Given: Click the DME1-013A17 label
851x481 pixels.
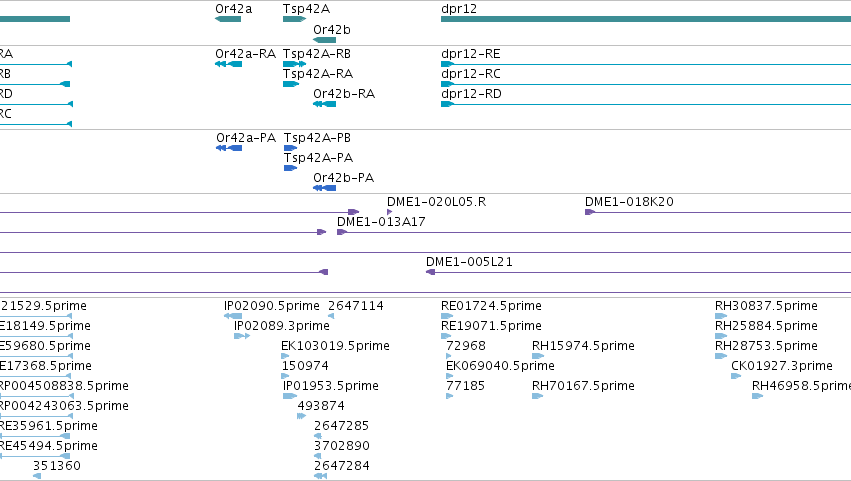Looking at the screenshot, I should point(381,222).
